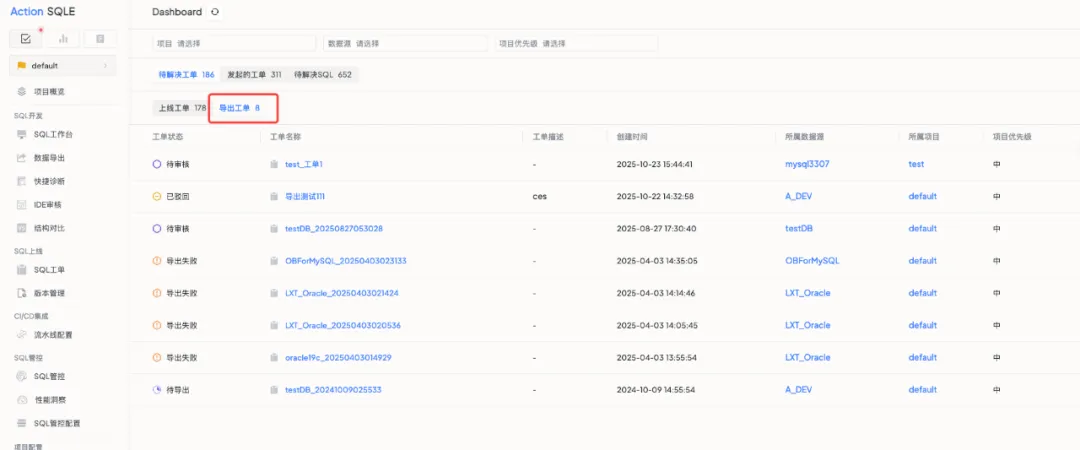Open work order OBForMySQL_20250403023133

point(345,261)
